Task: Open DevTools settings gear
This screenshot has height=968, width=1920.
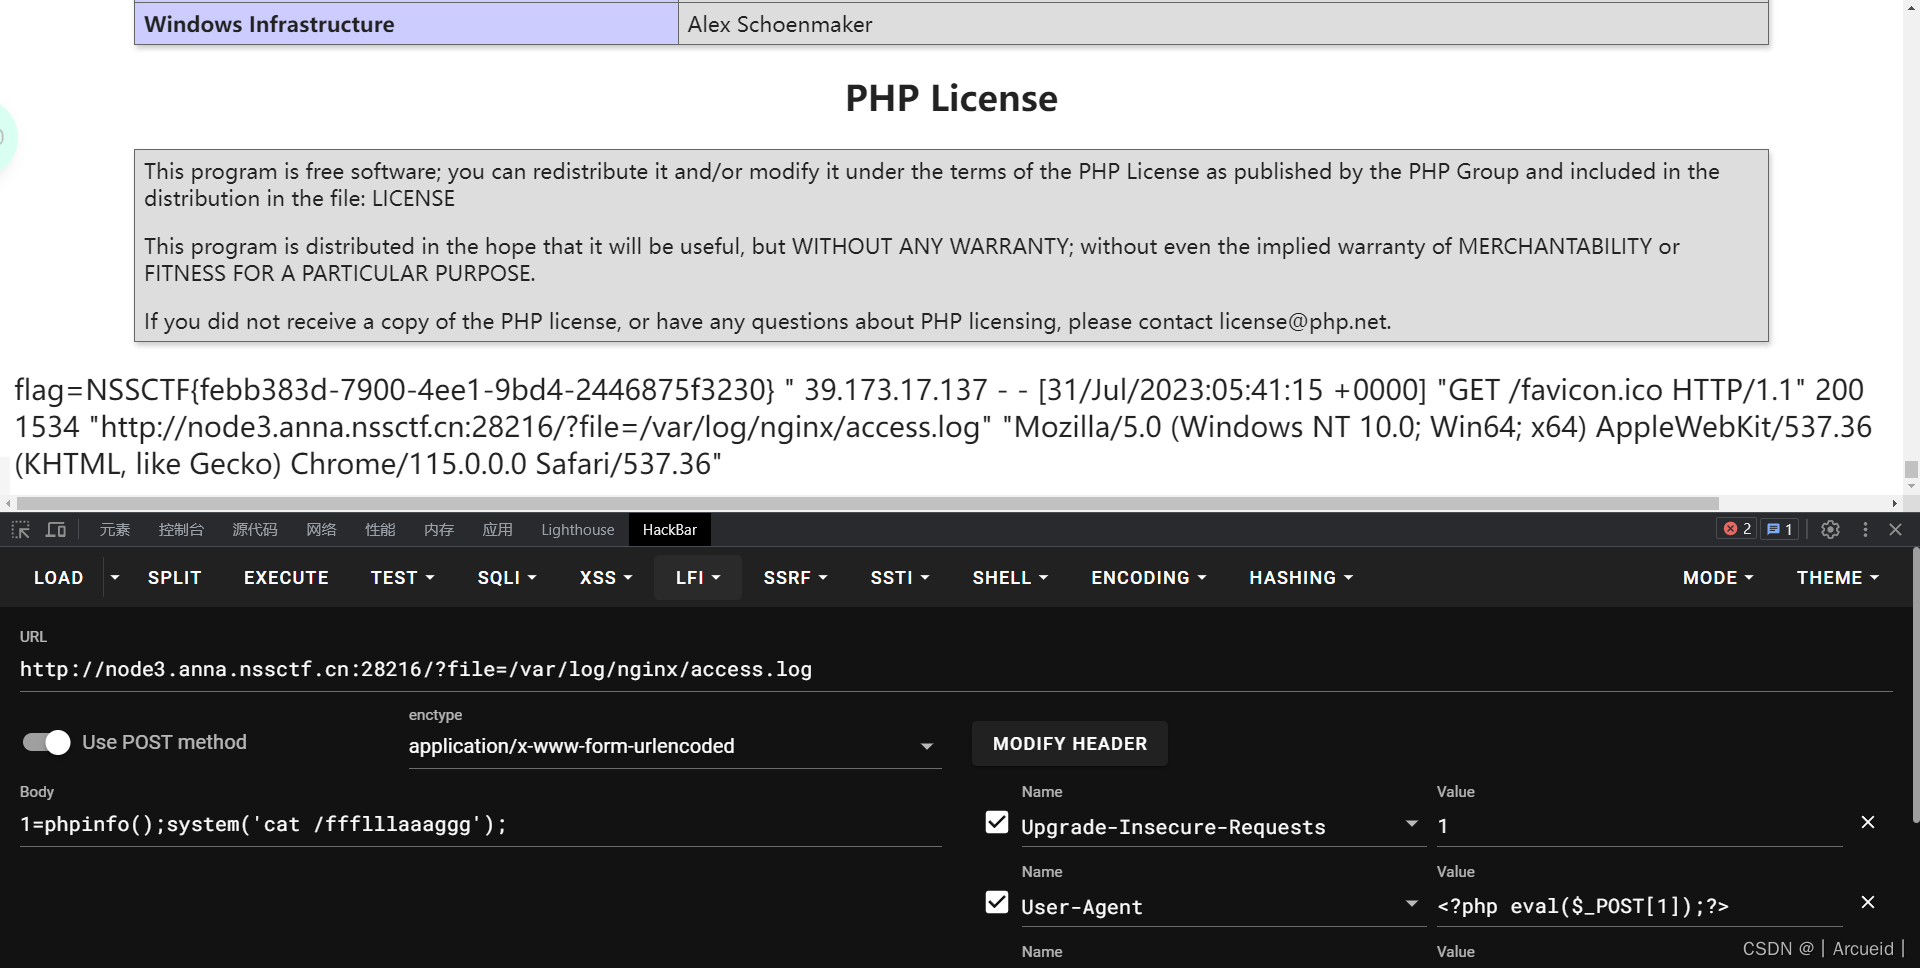Action: pos(1830,530)
